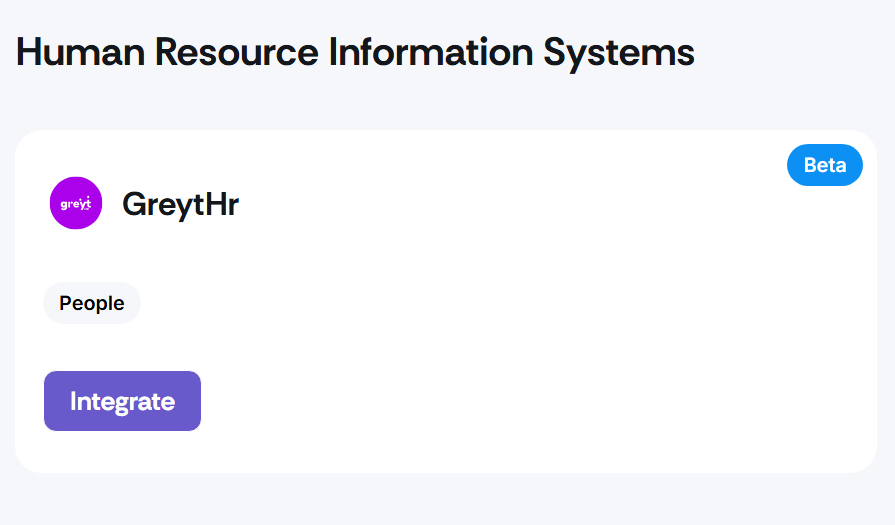Click the word Human in the heading
This screenshot has height=525, width=895.
[80, 52]
